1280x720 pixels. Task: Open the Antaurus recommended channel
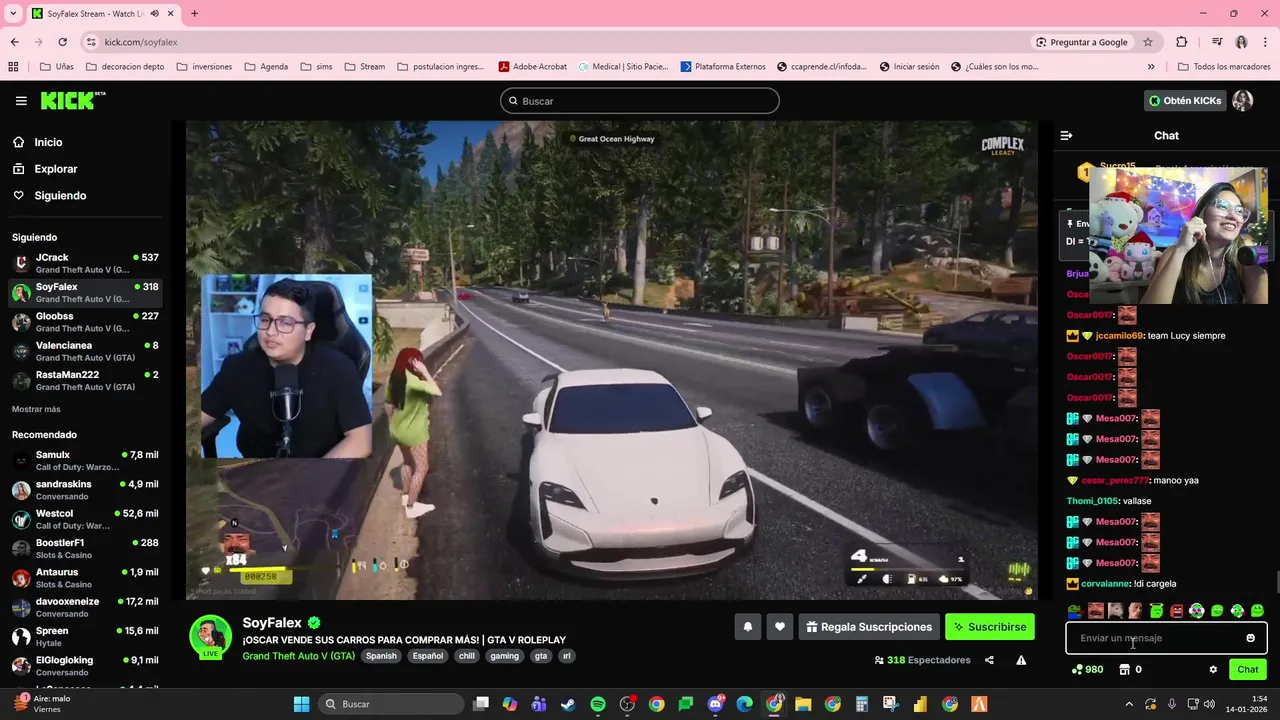[85, 577]
